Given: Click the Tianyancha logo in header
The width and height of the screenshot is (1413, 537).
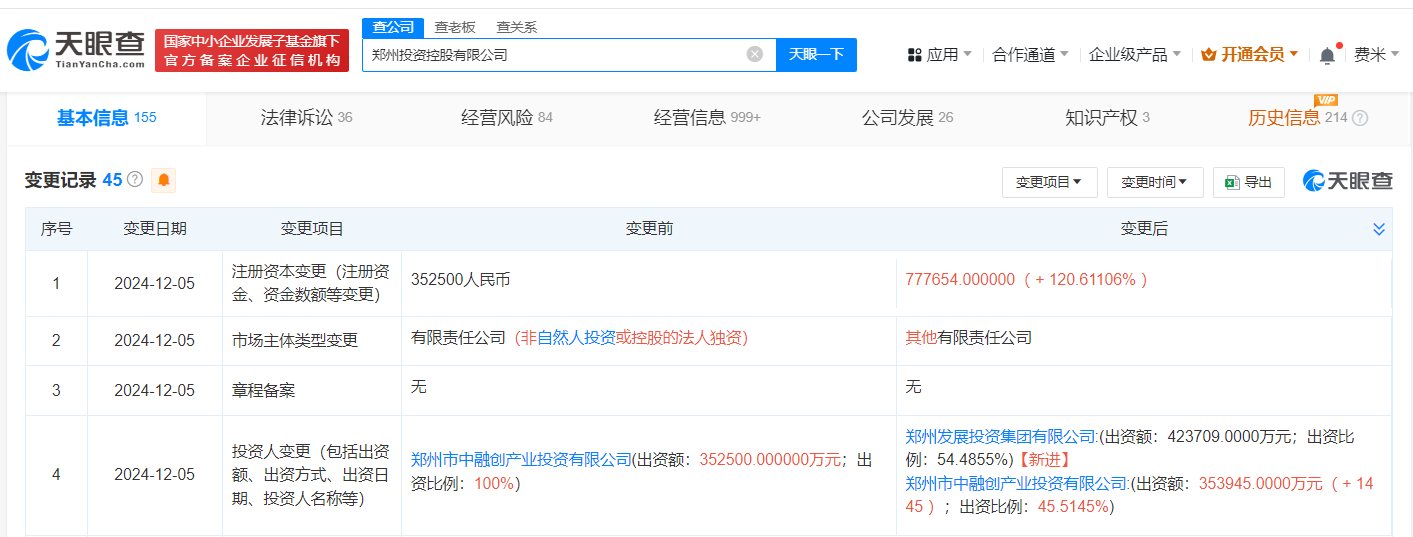Looking at the screenshot, I should pos(76,50).
